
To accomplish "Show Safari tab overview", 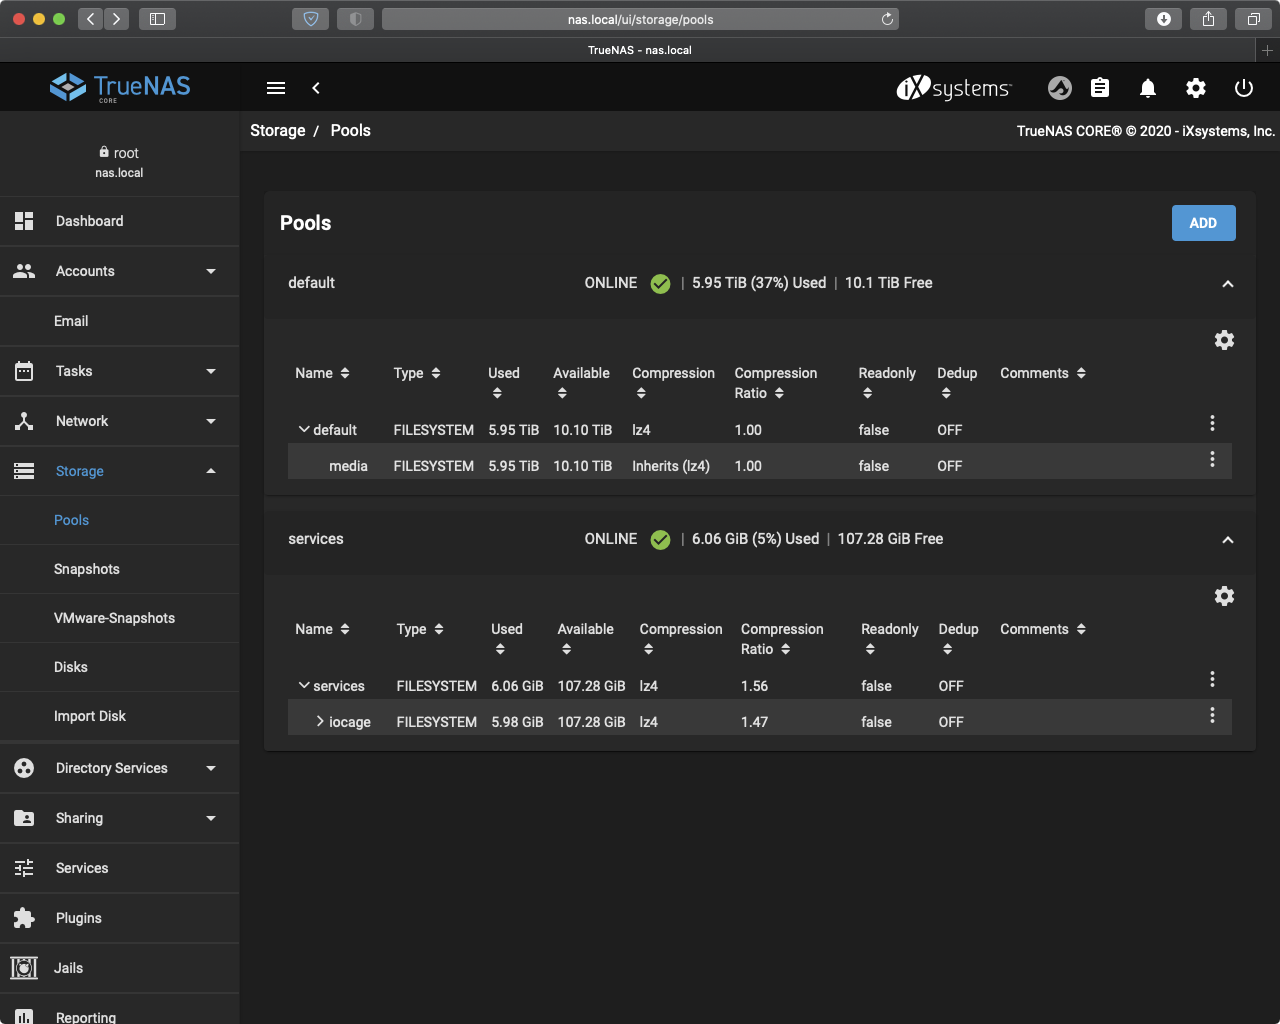I will pos(1253,19).
